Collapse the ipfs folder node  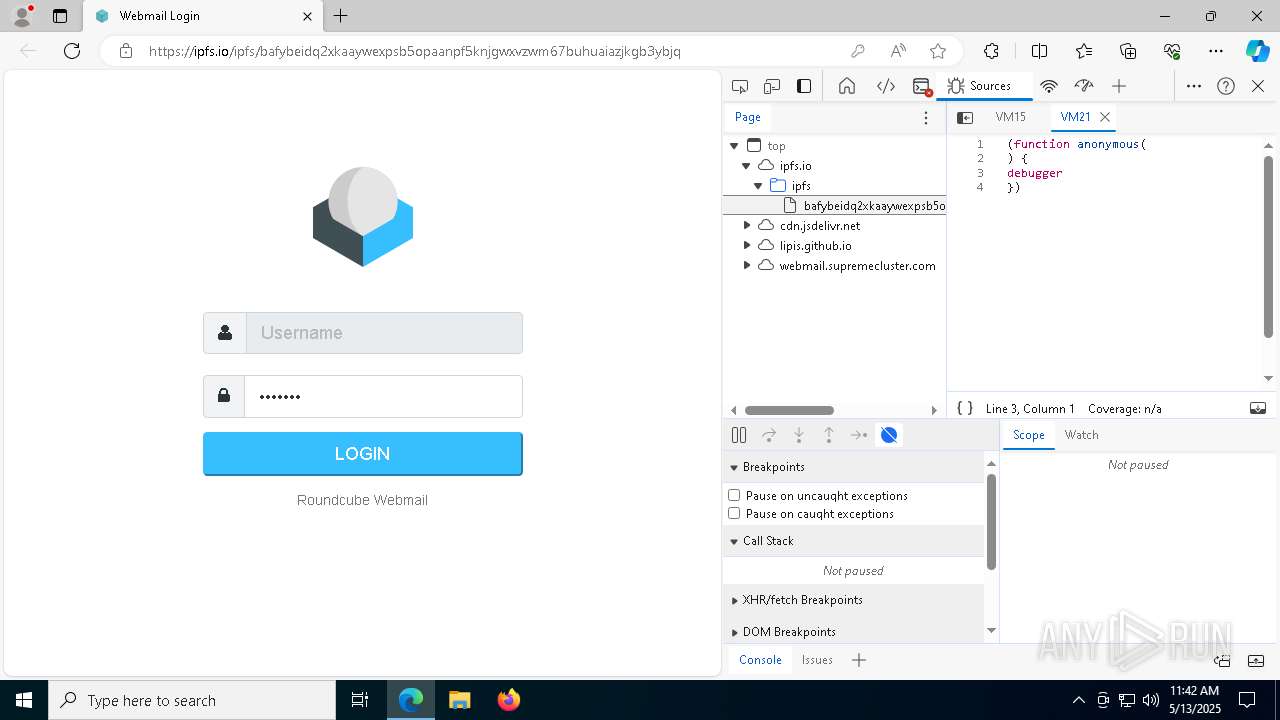tap(758, 186)
